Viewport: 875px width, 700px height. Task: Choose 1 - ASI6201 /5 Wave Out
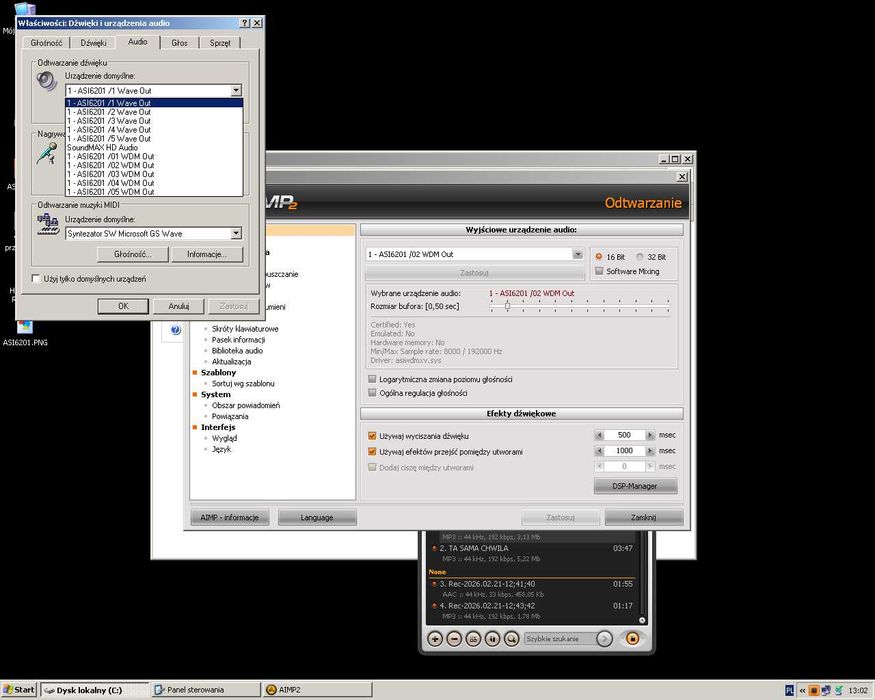point(154,138)
